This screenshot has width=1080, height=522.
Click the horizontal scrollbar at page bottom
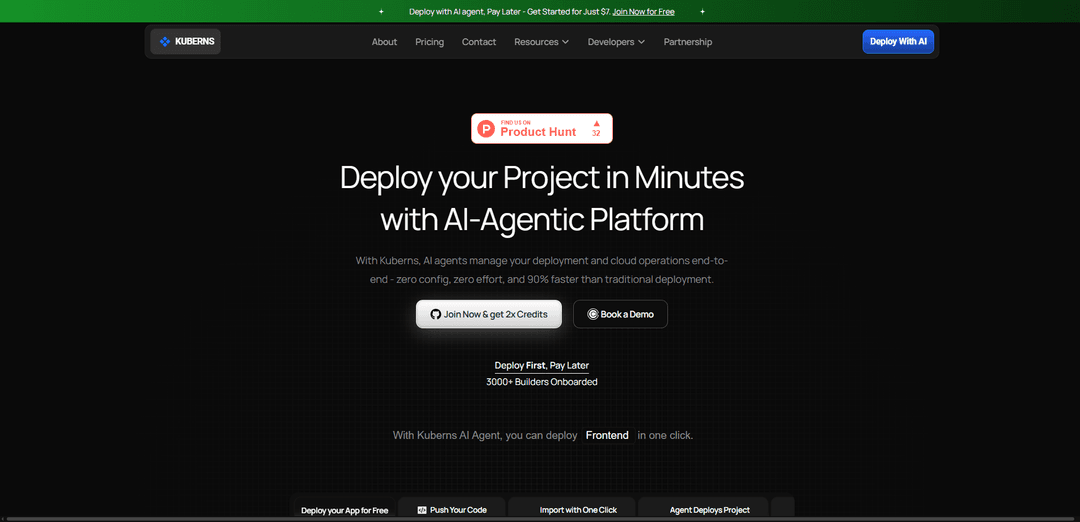tap(540, 519)
